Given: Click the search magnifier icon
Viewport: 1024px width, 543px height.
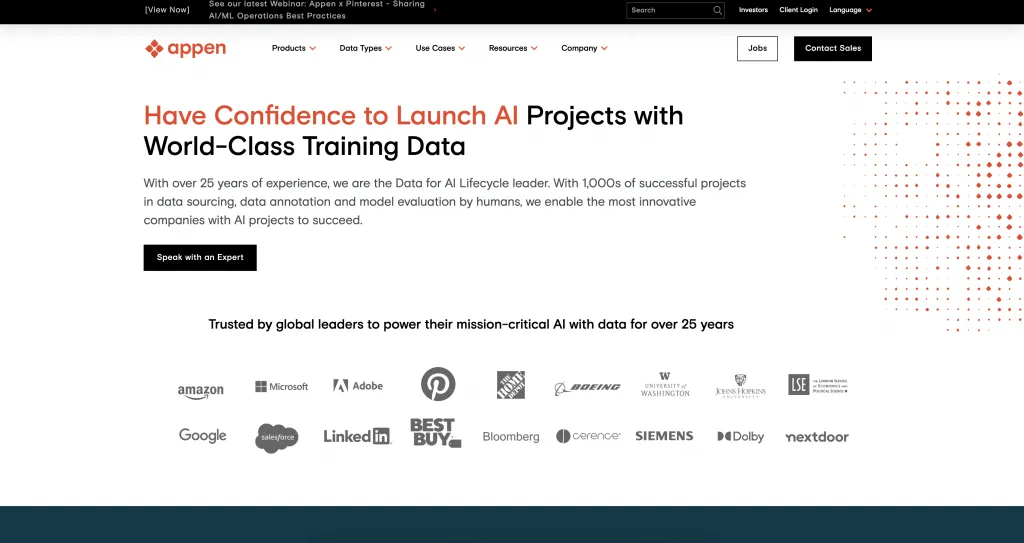Looking at the screenshot, I should coord(717,10).
